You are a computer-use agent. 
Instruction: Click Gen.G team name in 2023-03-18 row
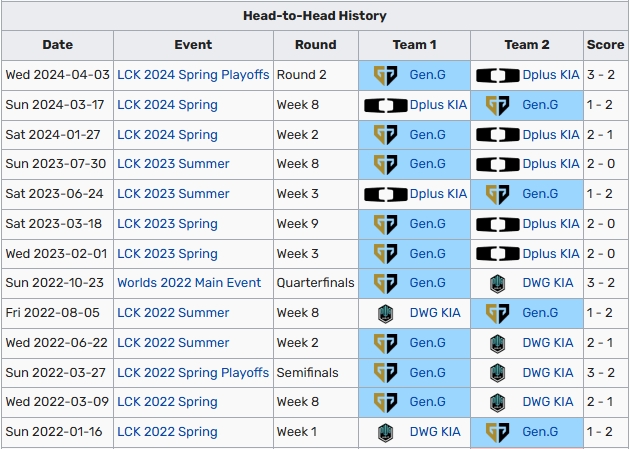tap(427, 224)
